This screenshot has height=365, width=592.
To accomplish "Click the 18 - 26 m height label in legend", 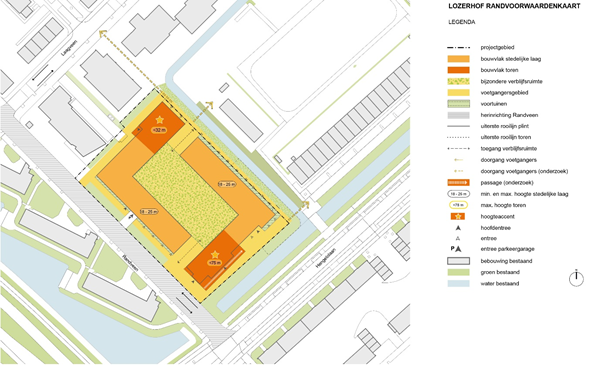I will tap(458, 194).
